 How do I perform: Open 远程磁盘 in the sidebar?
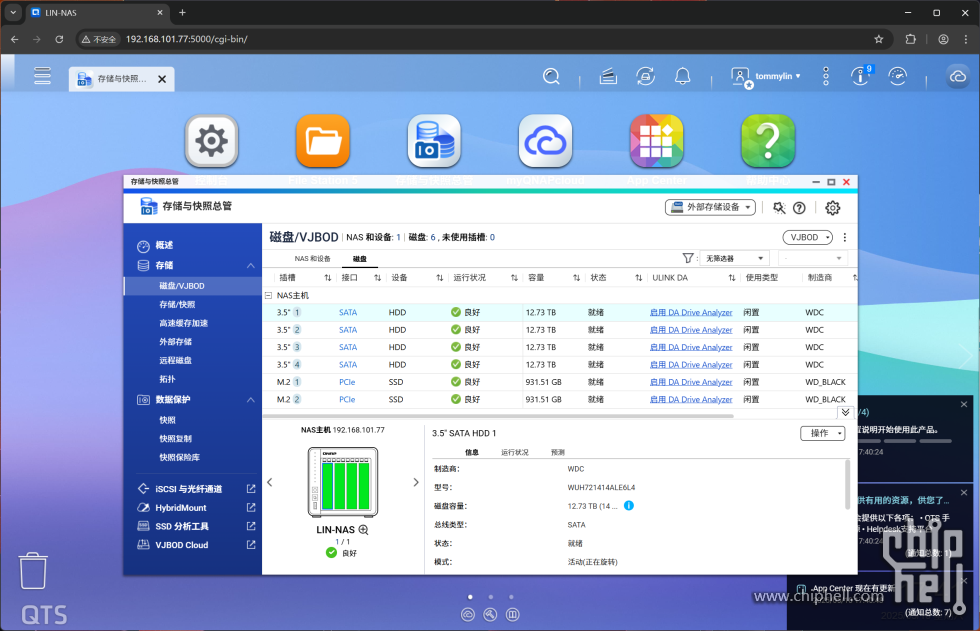pos(175,360)
